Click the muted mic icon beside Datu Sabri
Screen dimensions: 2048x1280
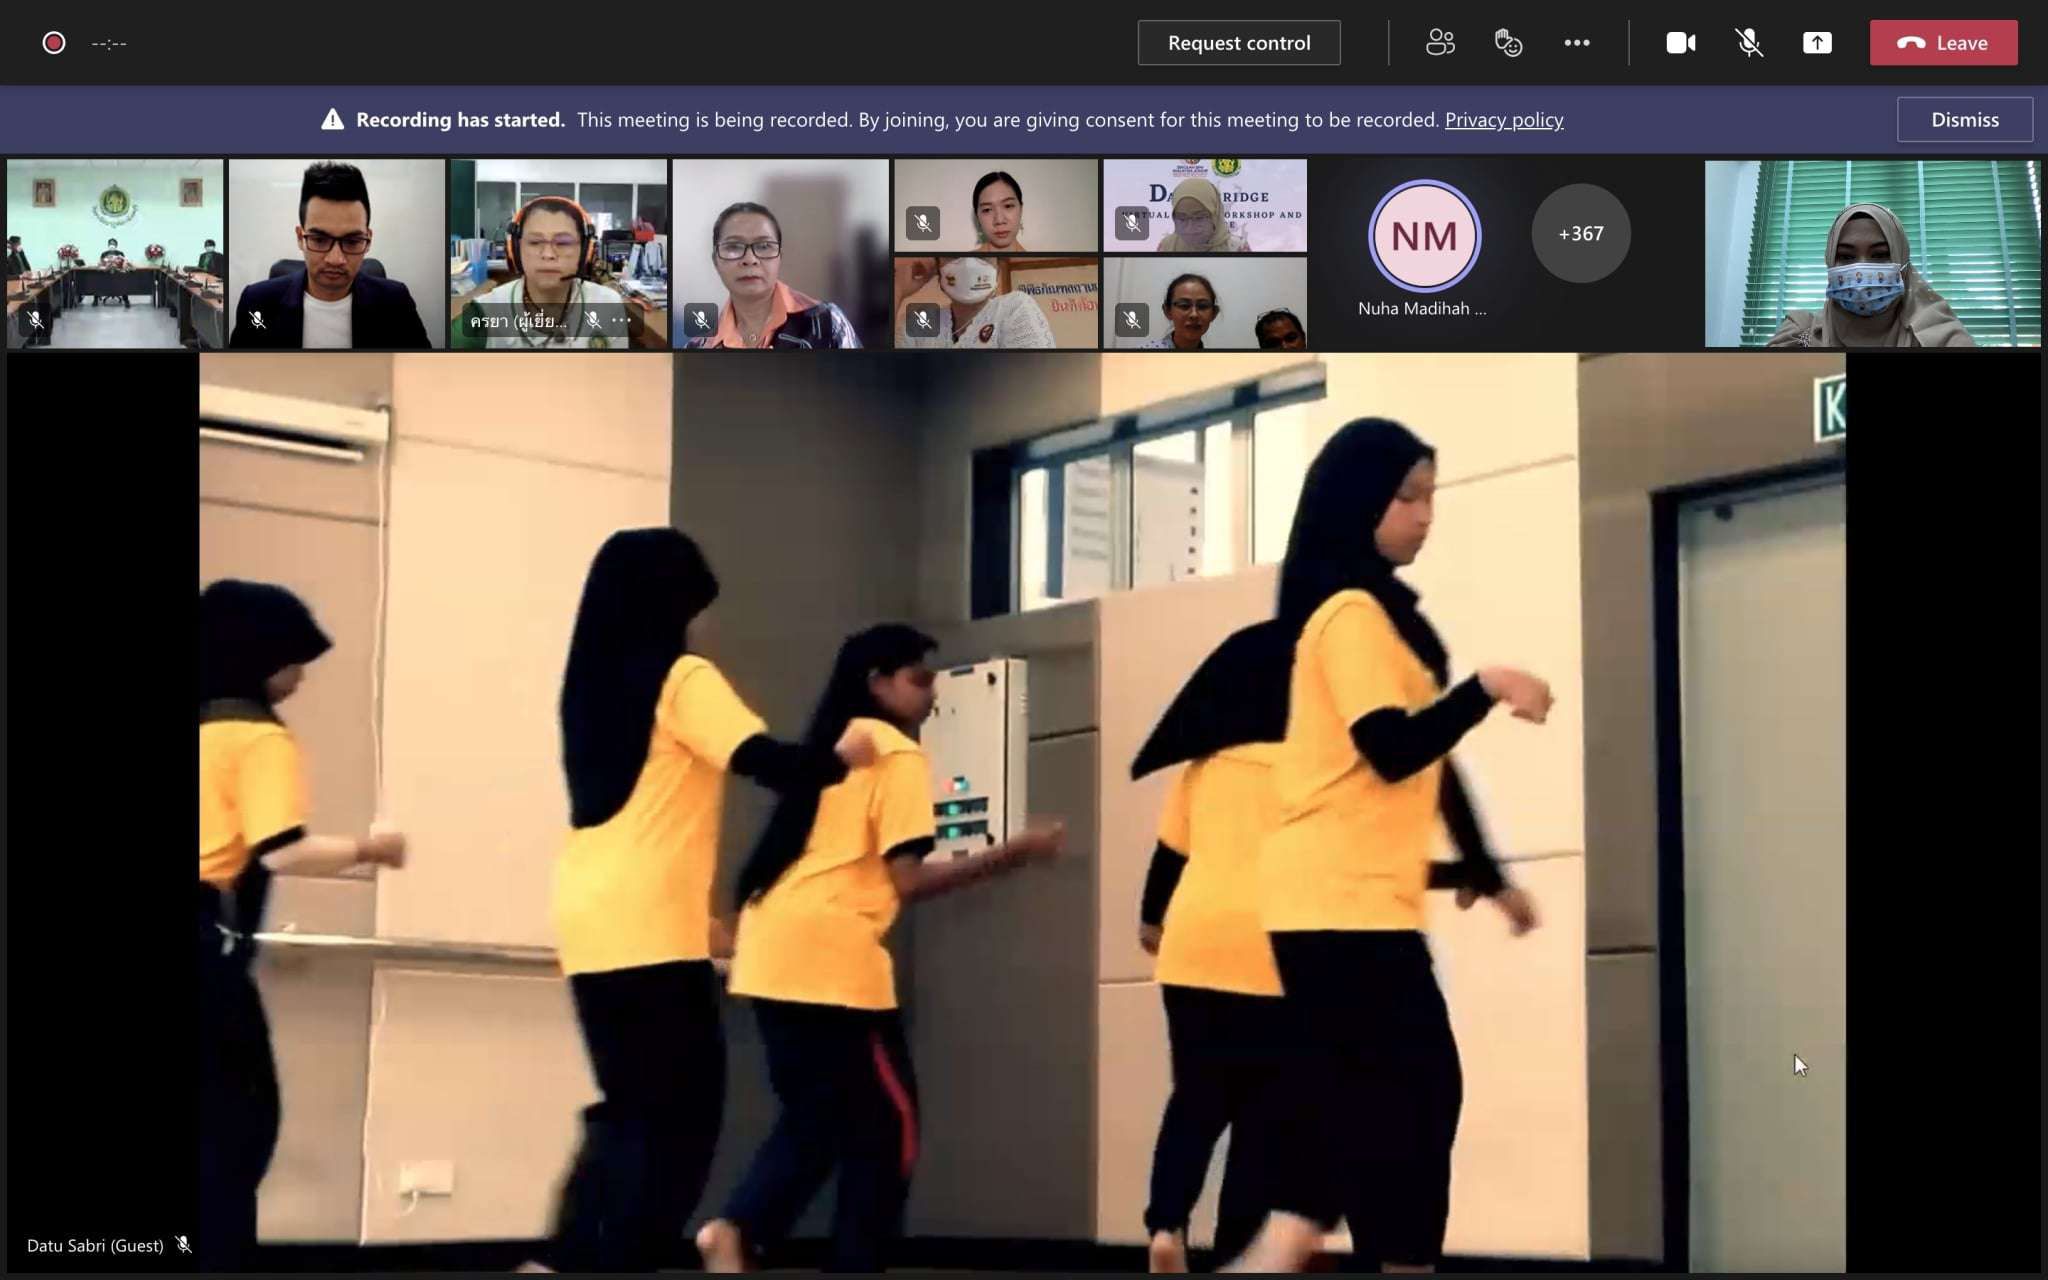coord(183,1245)
